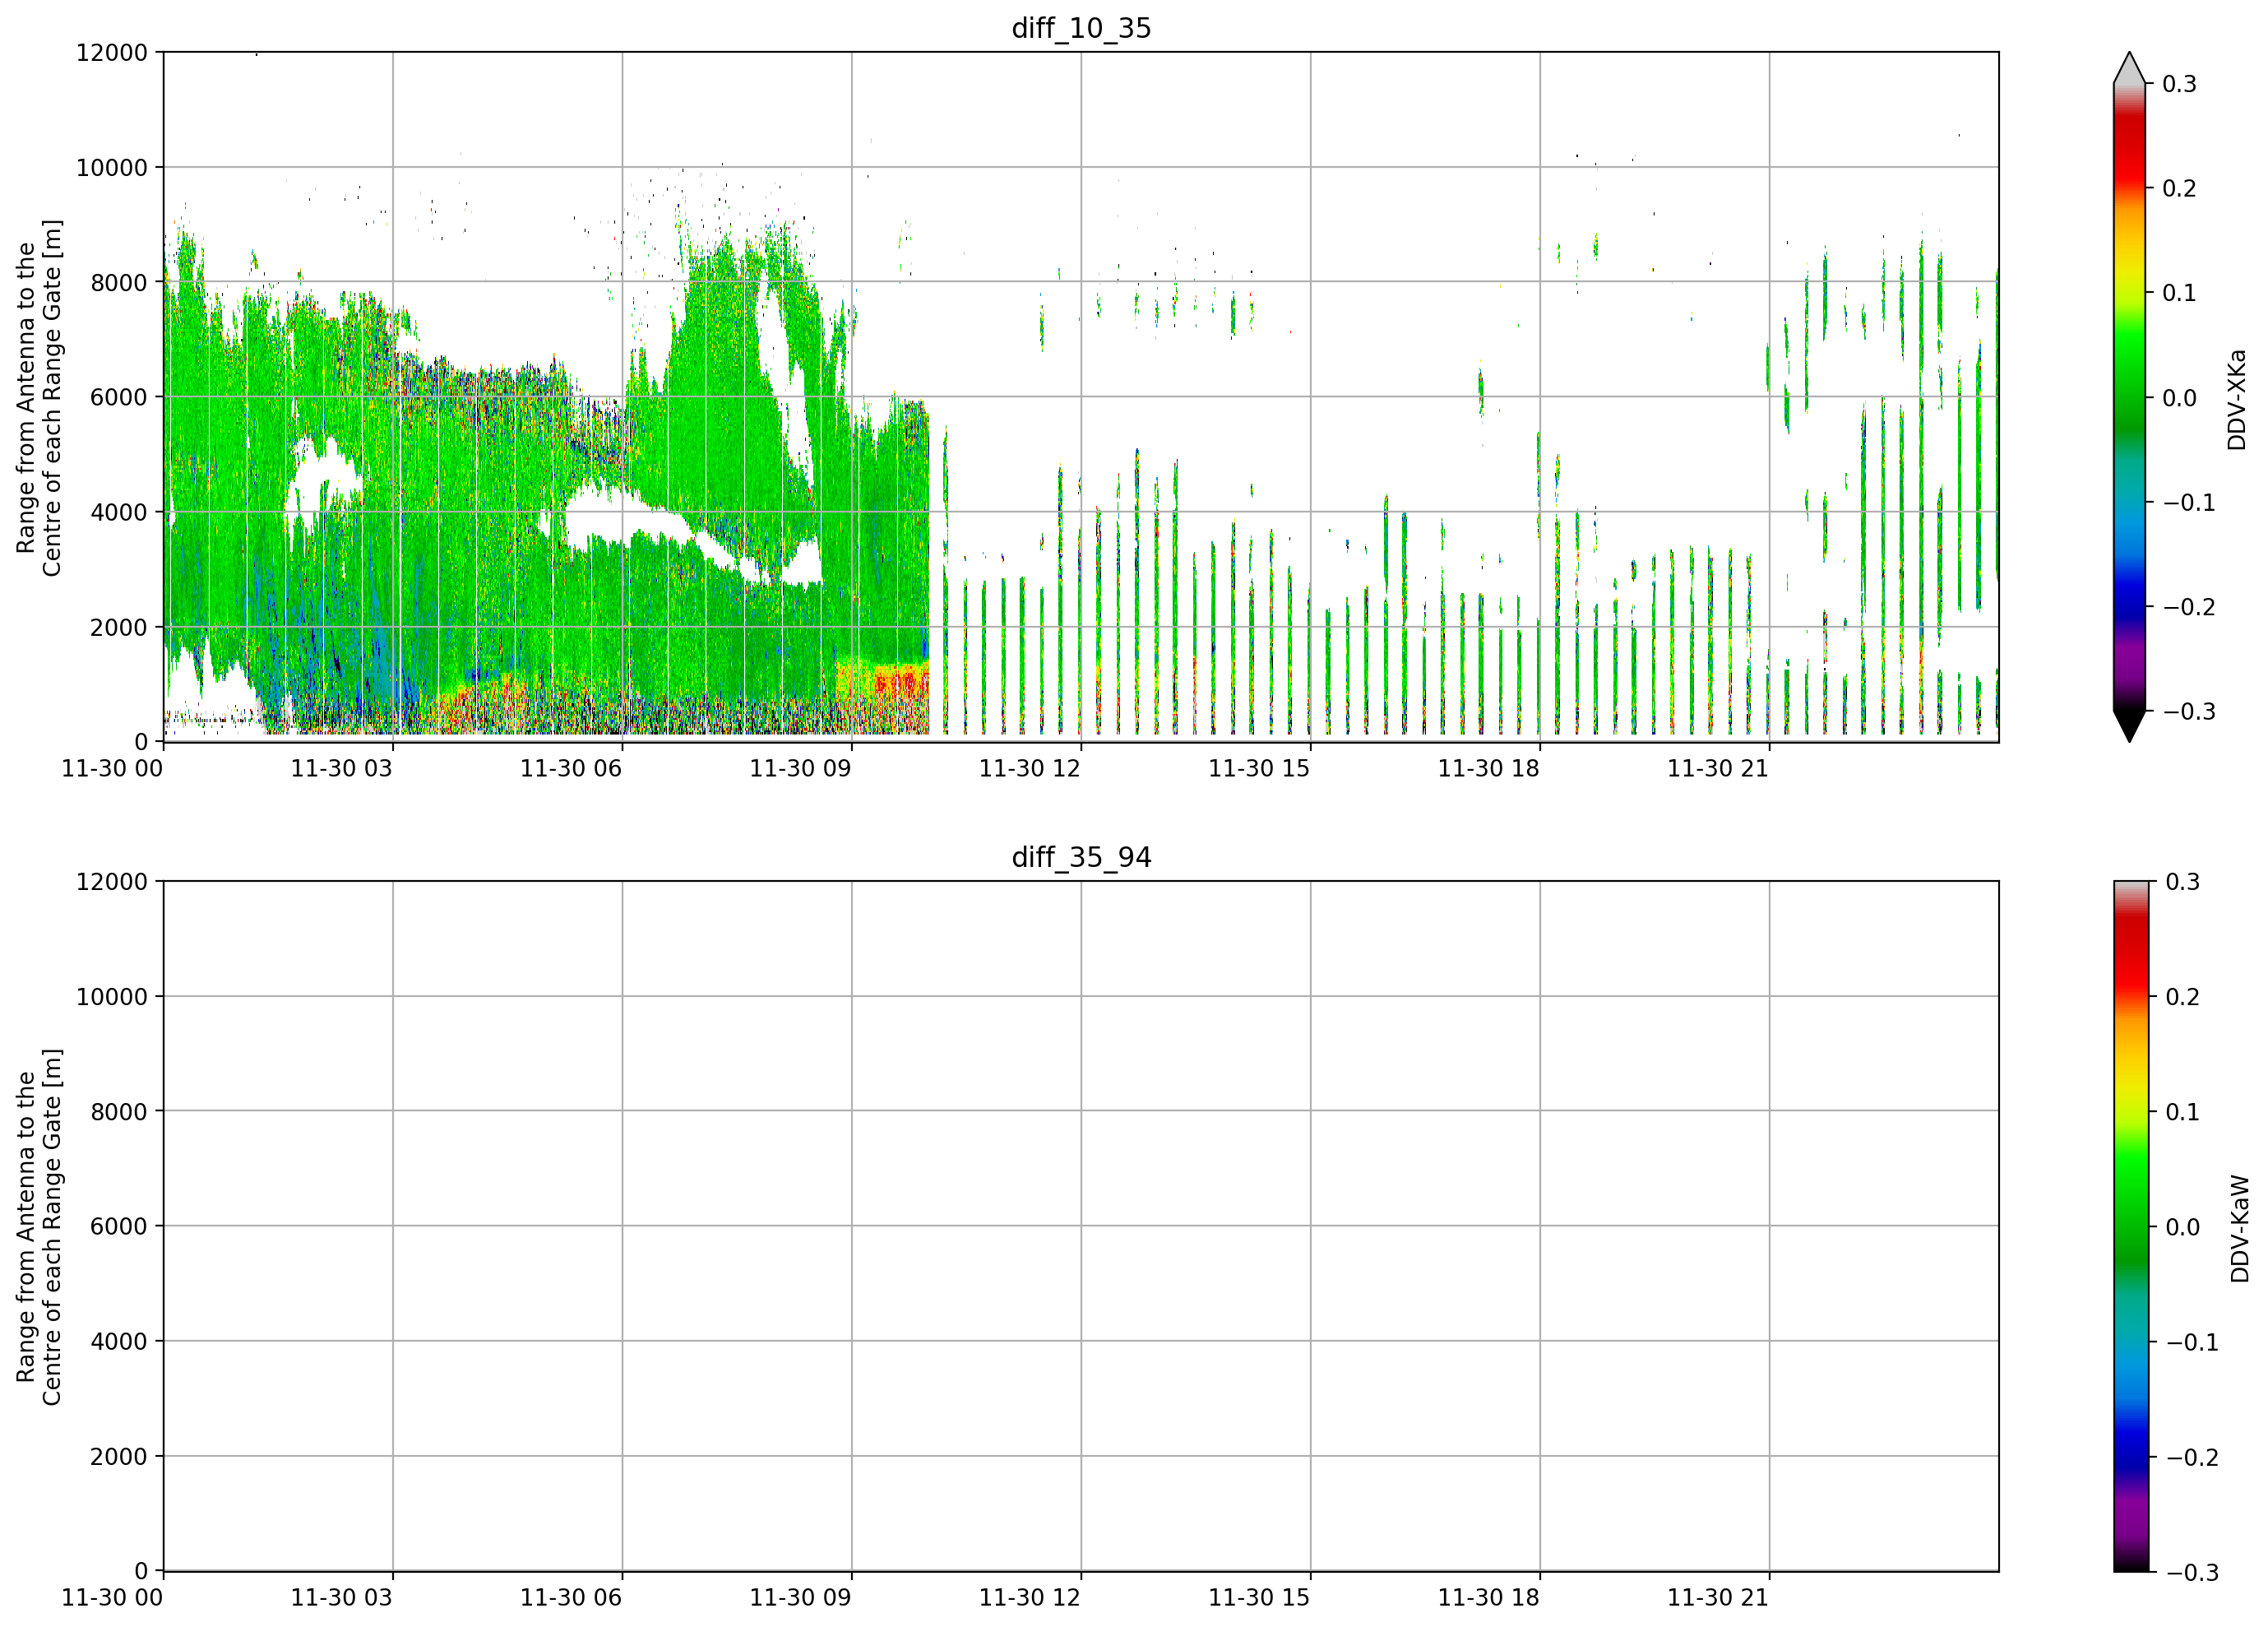Screen dimensions: 2268x1627
Task: Click the diff_10_35 plot title
Action: 1081,28
